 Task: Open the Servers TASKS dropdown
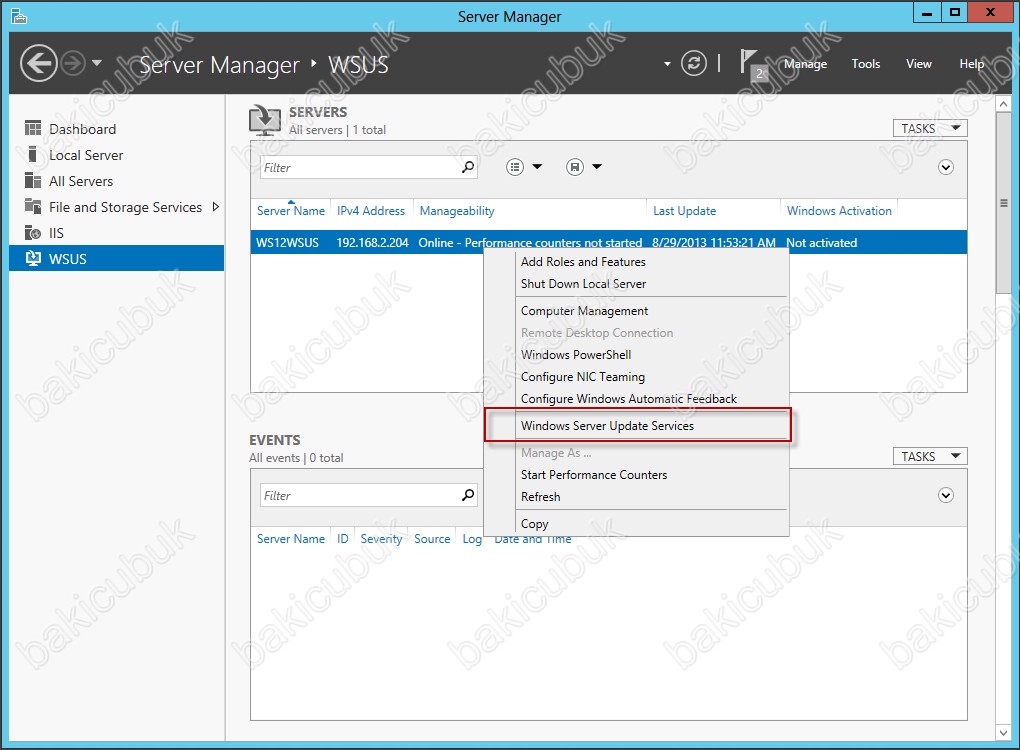click(930, 128)
